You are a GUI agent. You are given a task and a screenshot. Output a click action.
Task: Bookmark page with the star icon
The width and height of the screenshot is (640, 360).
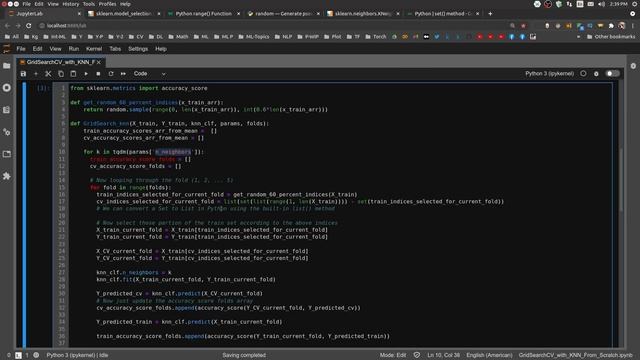pyautogui.click(x=523, y=25)
